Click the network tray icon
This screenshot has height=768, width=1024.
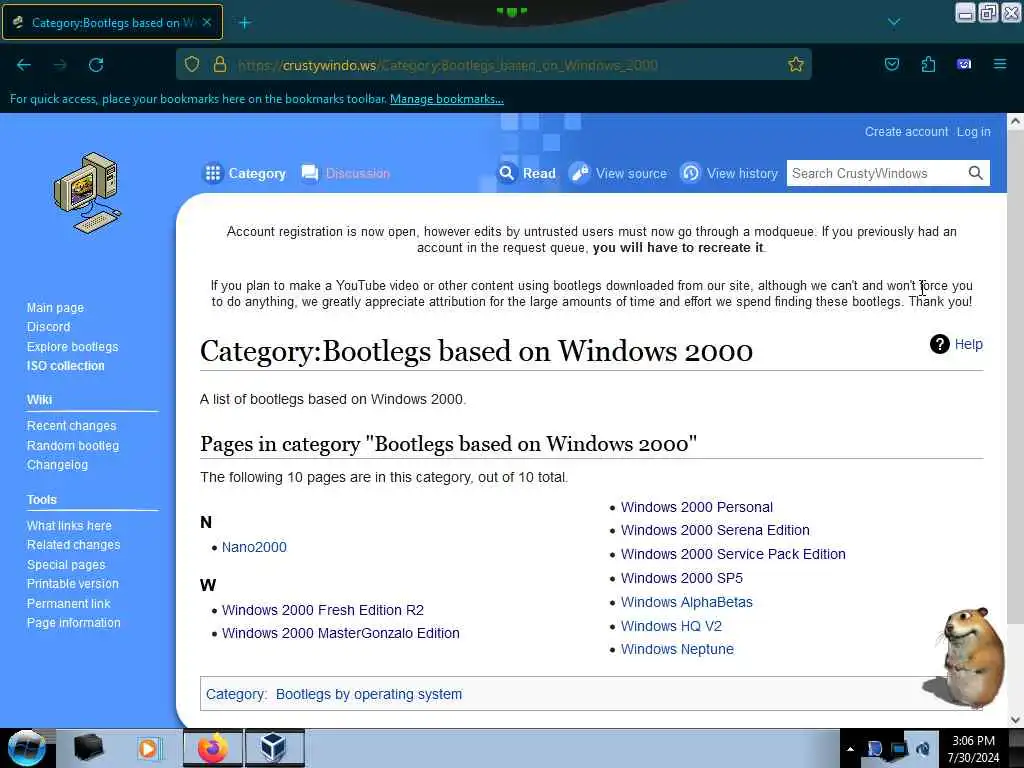pos(899,749)
